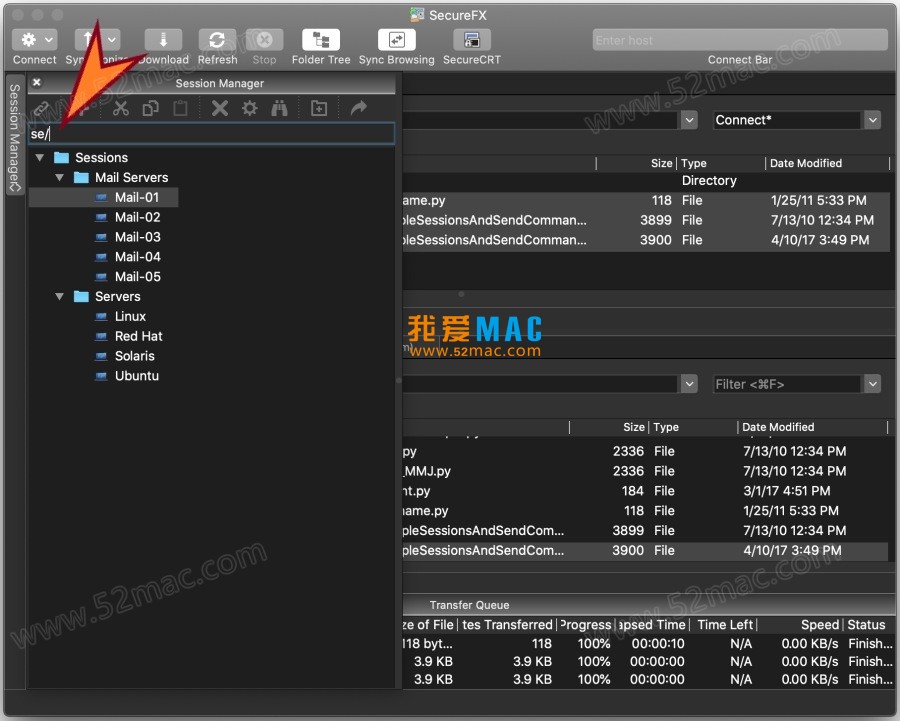Select the Mail-05 session
Screen dimensions: 900x721
[138, 277]
